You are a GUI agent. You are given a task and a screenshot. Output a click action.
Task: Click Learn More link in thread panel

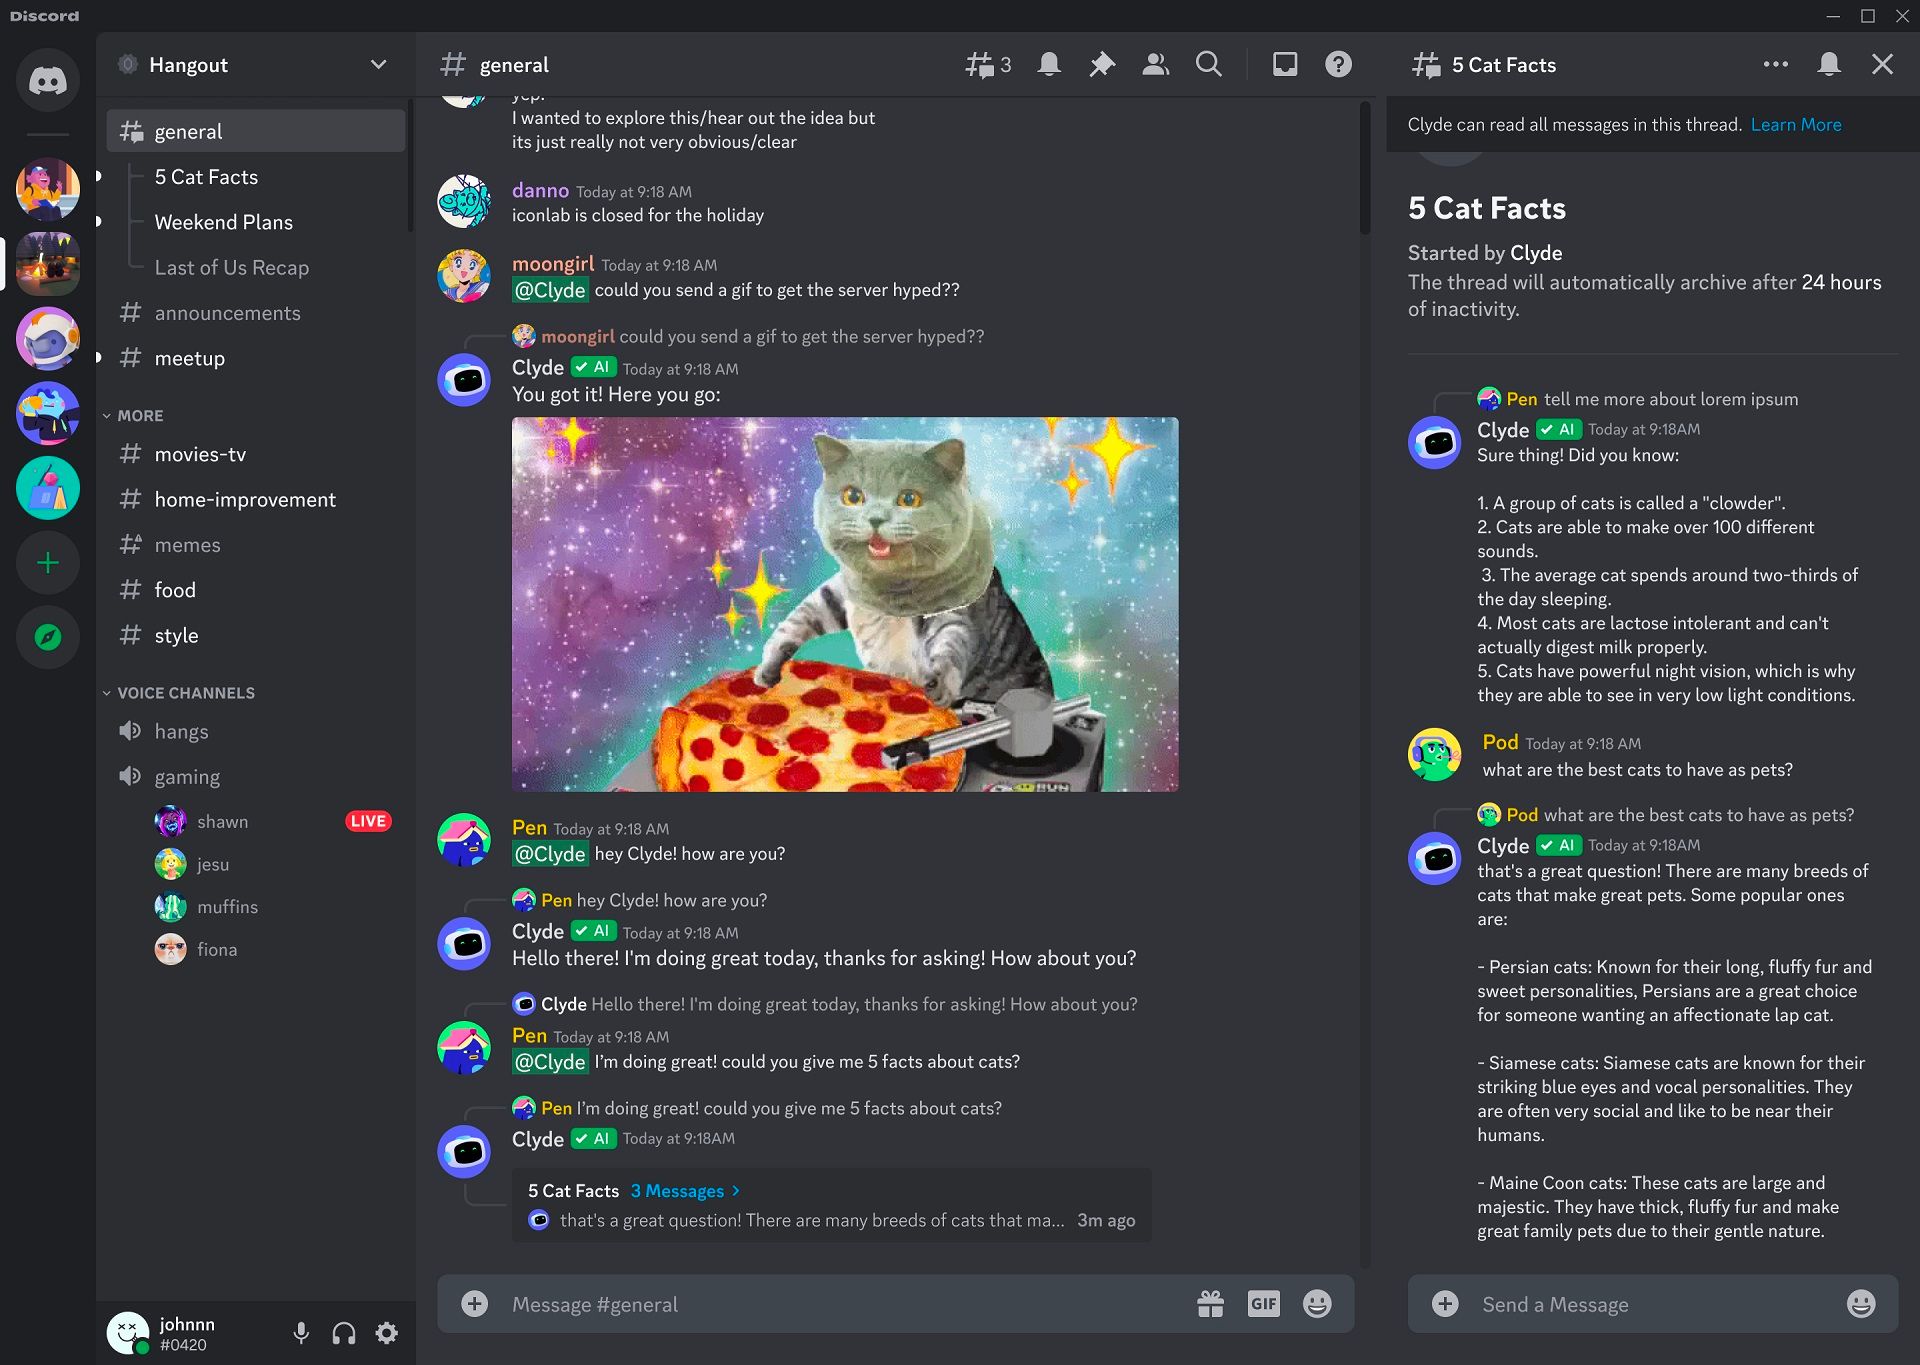click(x=1796, y=124)
